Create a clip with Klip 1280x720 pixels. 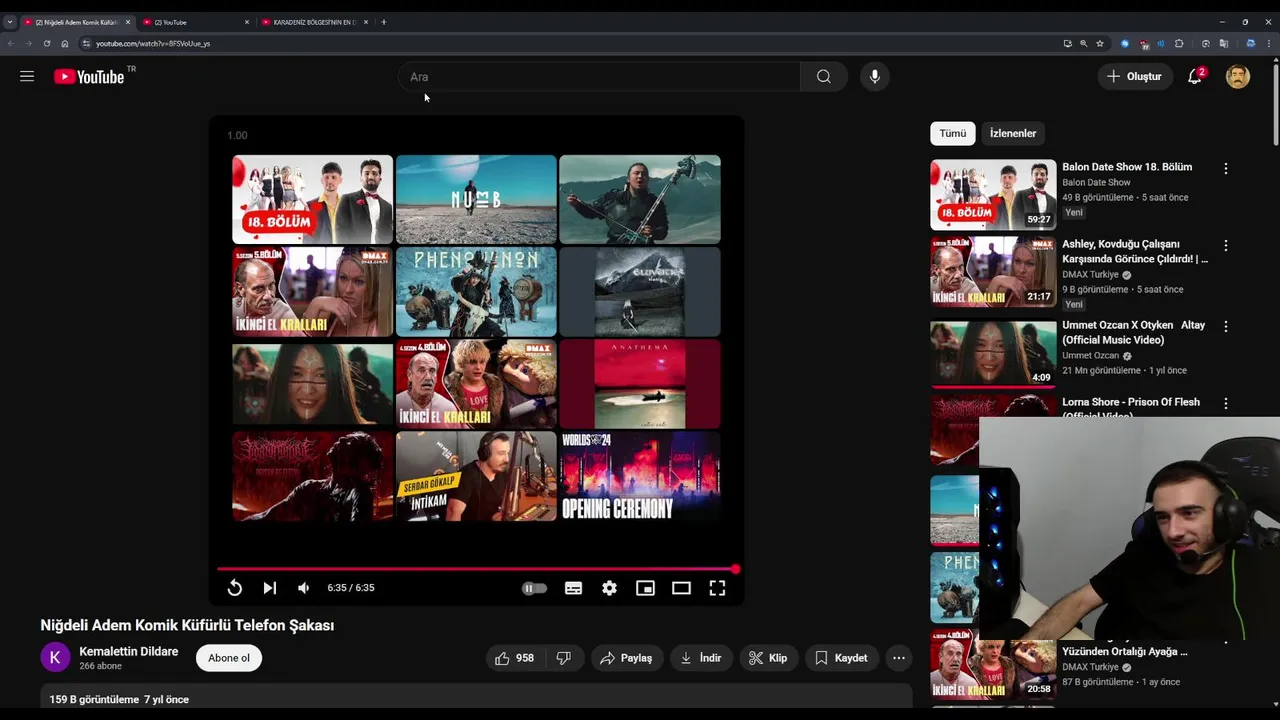coord(768,658)
